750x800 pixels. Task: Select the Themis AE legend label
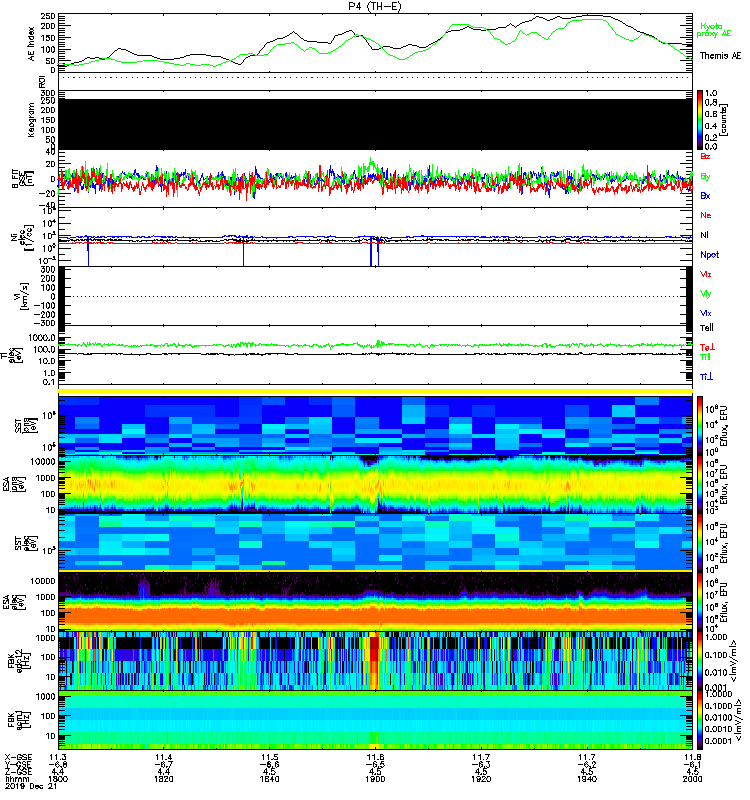click(720, 56)
